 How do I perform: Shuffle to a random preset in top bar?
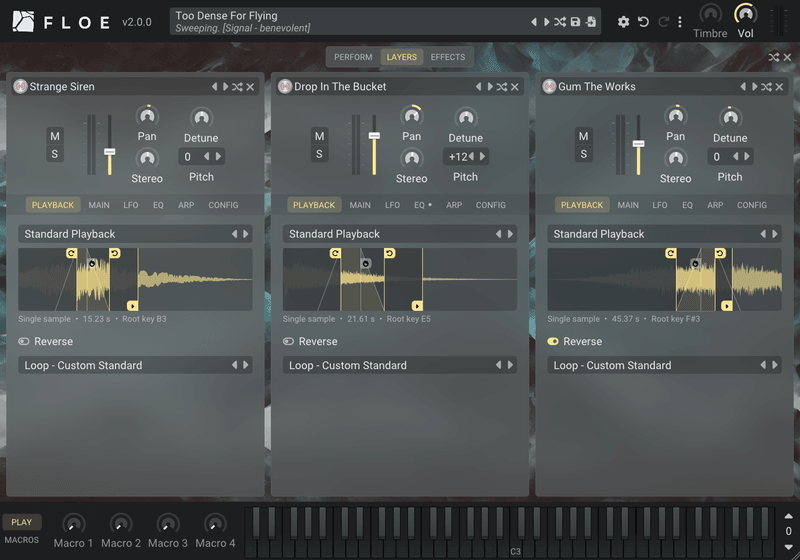click(560, 22)
